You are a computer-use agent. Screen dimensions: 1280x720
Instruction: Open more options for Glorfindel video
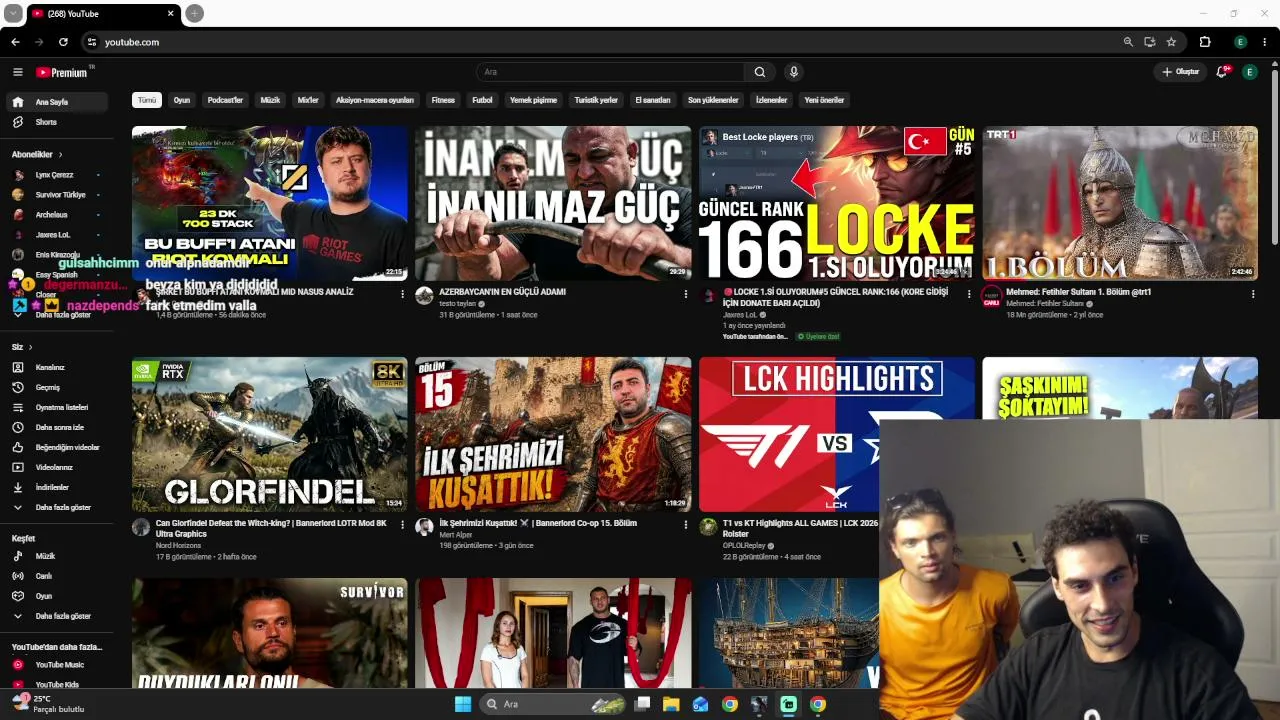(x=402, y=525)
